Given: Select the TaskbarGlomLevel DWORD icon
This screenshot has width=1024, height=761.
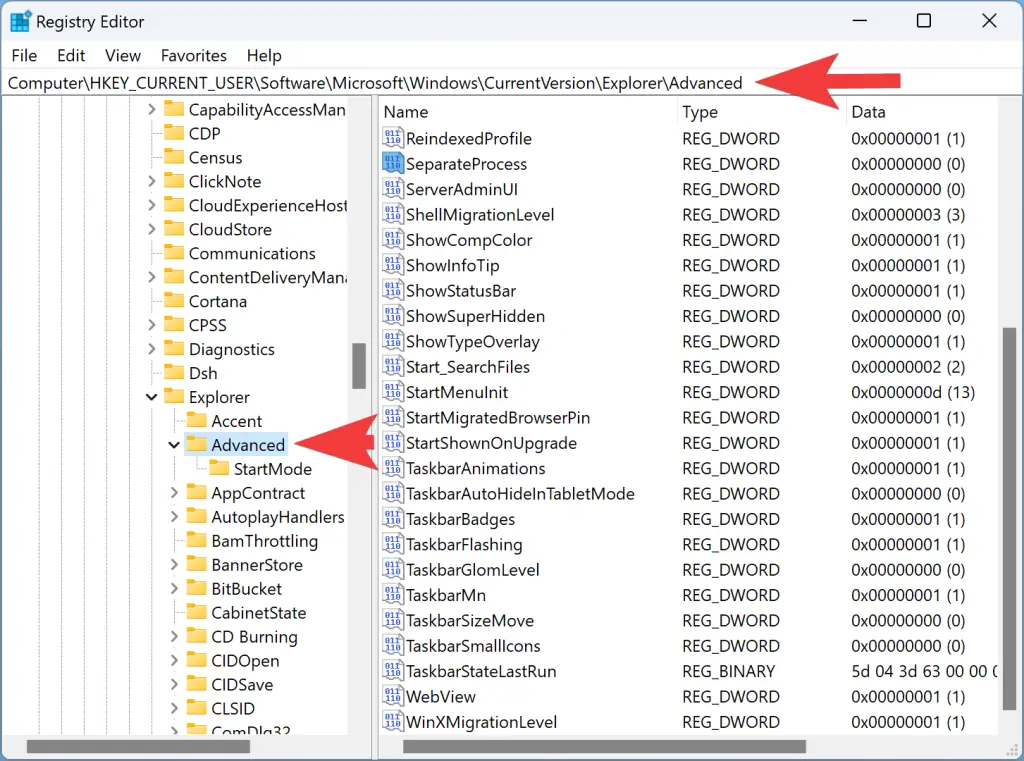Looking at the screenshot, I should click(392, 570).
